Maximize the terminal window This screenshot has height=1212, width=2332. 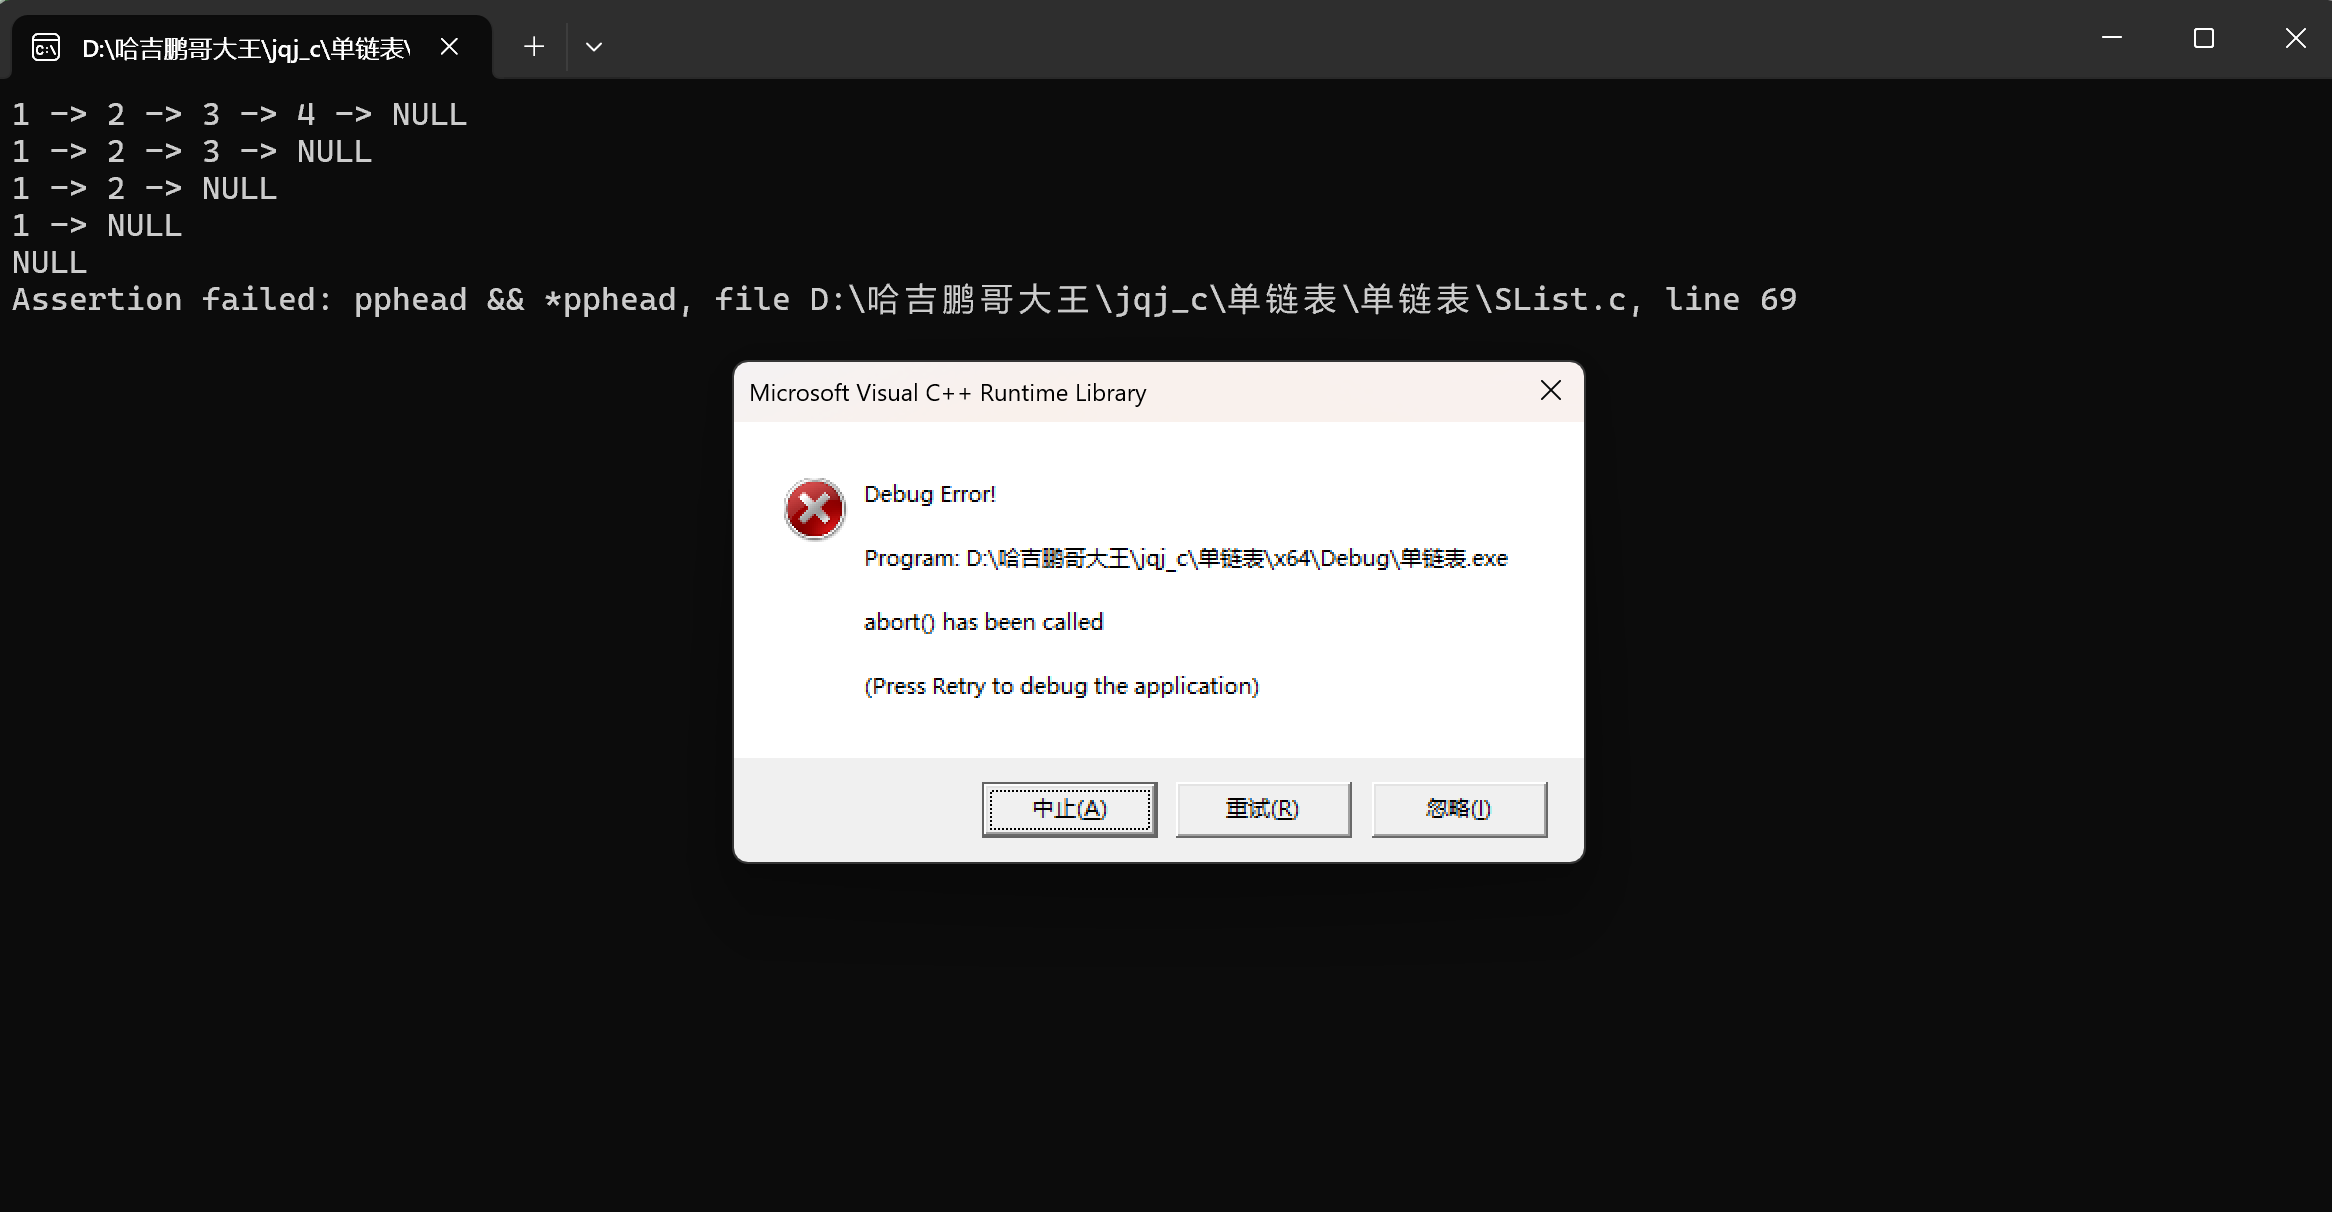(x=2204, y=38)
